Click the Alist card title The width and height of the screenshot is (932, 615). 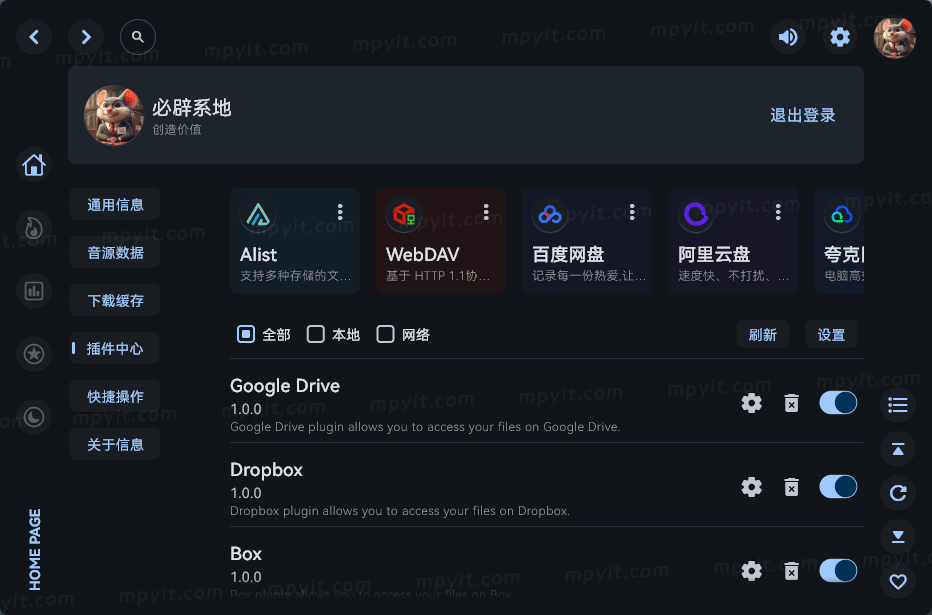[259, 254]
